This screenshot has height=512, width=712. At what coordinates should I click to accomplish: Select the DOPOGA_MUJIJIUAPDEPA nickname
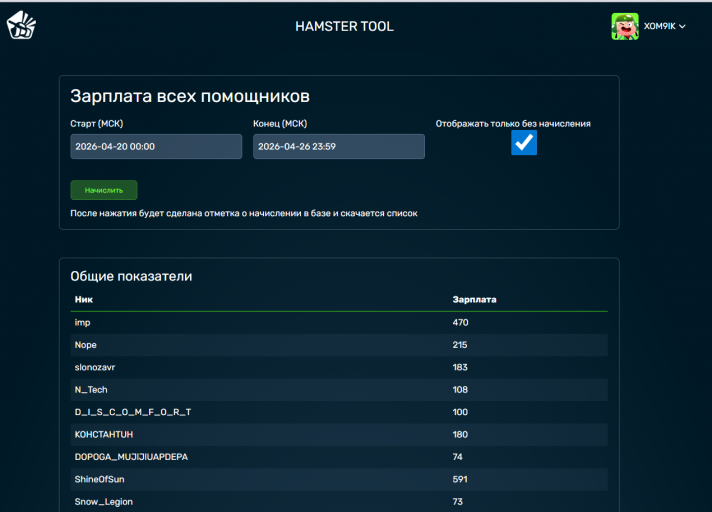pos(131,457)
